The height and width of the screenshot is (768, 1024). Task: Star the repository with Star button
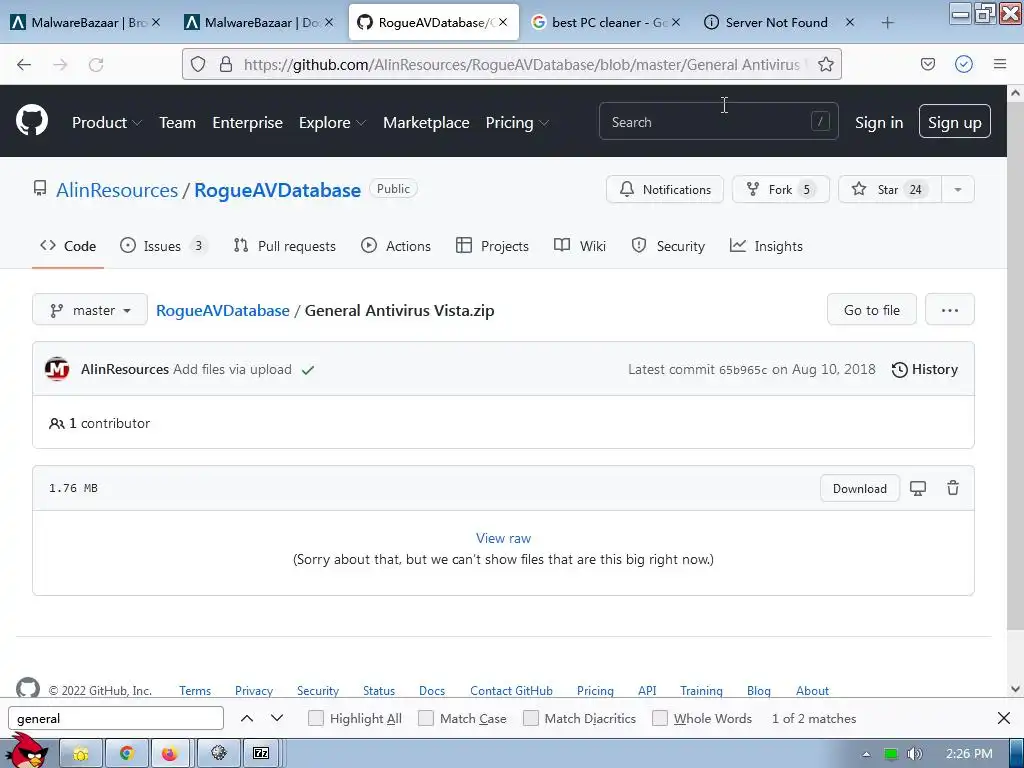click(x=889, y=189)
